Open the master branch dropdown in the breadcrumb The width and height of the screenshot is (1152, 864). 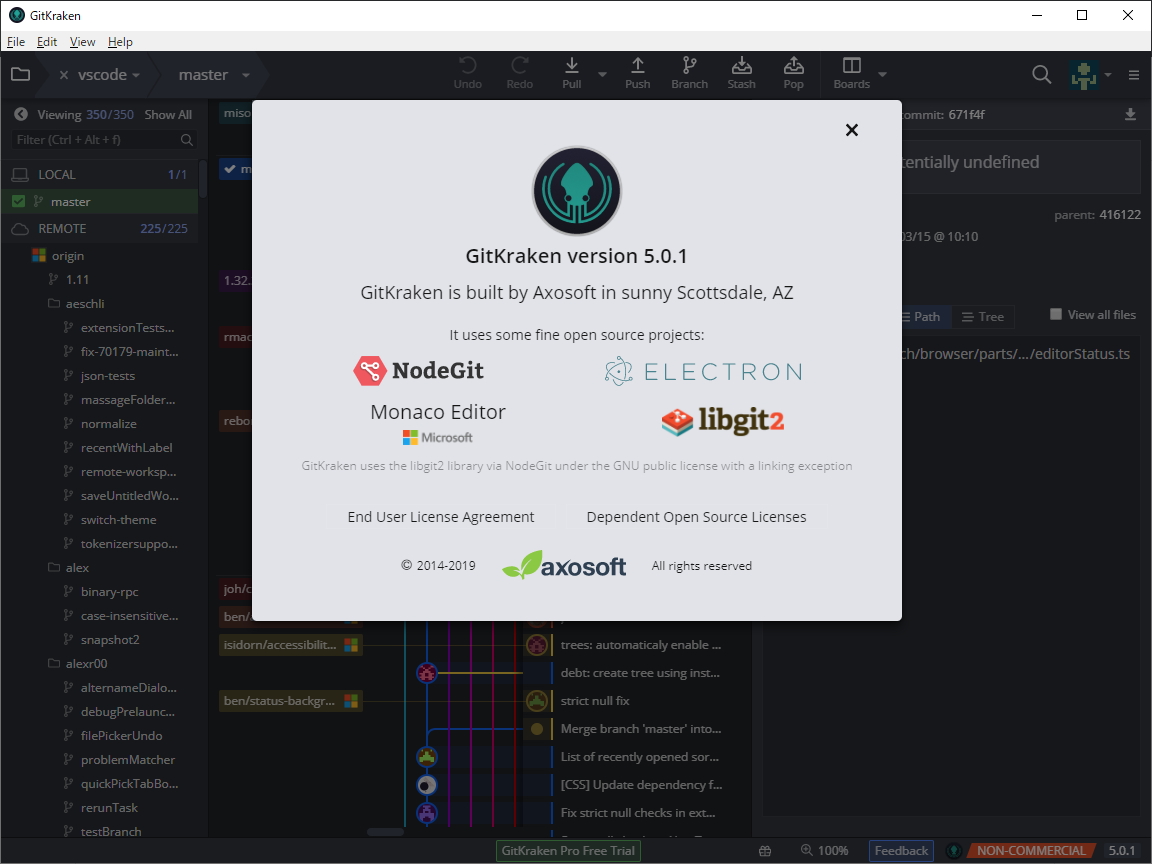click(x=245, y=74)
